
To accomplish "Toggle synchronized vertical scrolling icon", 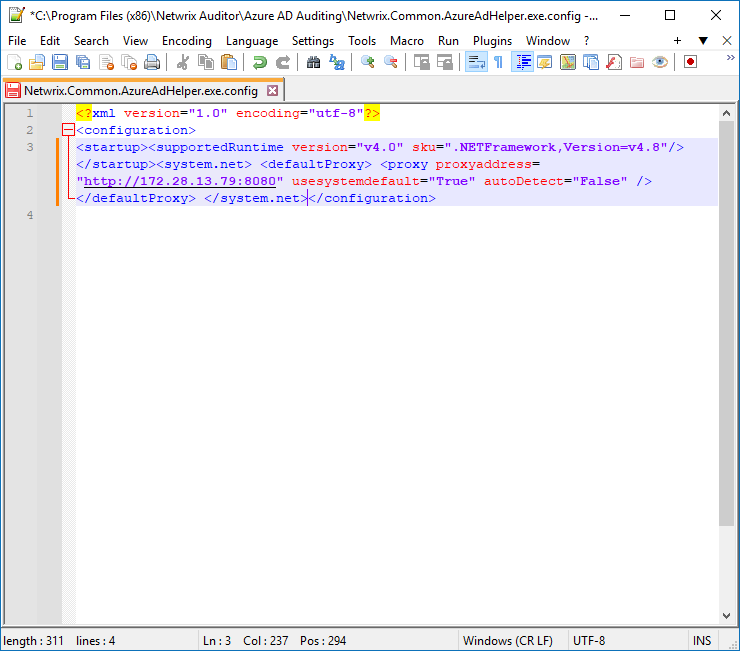I will [x=421, y=62].
